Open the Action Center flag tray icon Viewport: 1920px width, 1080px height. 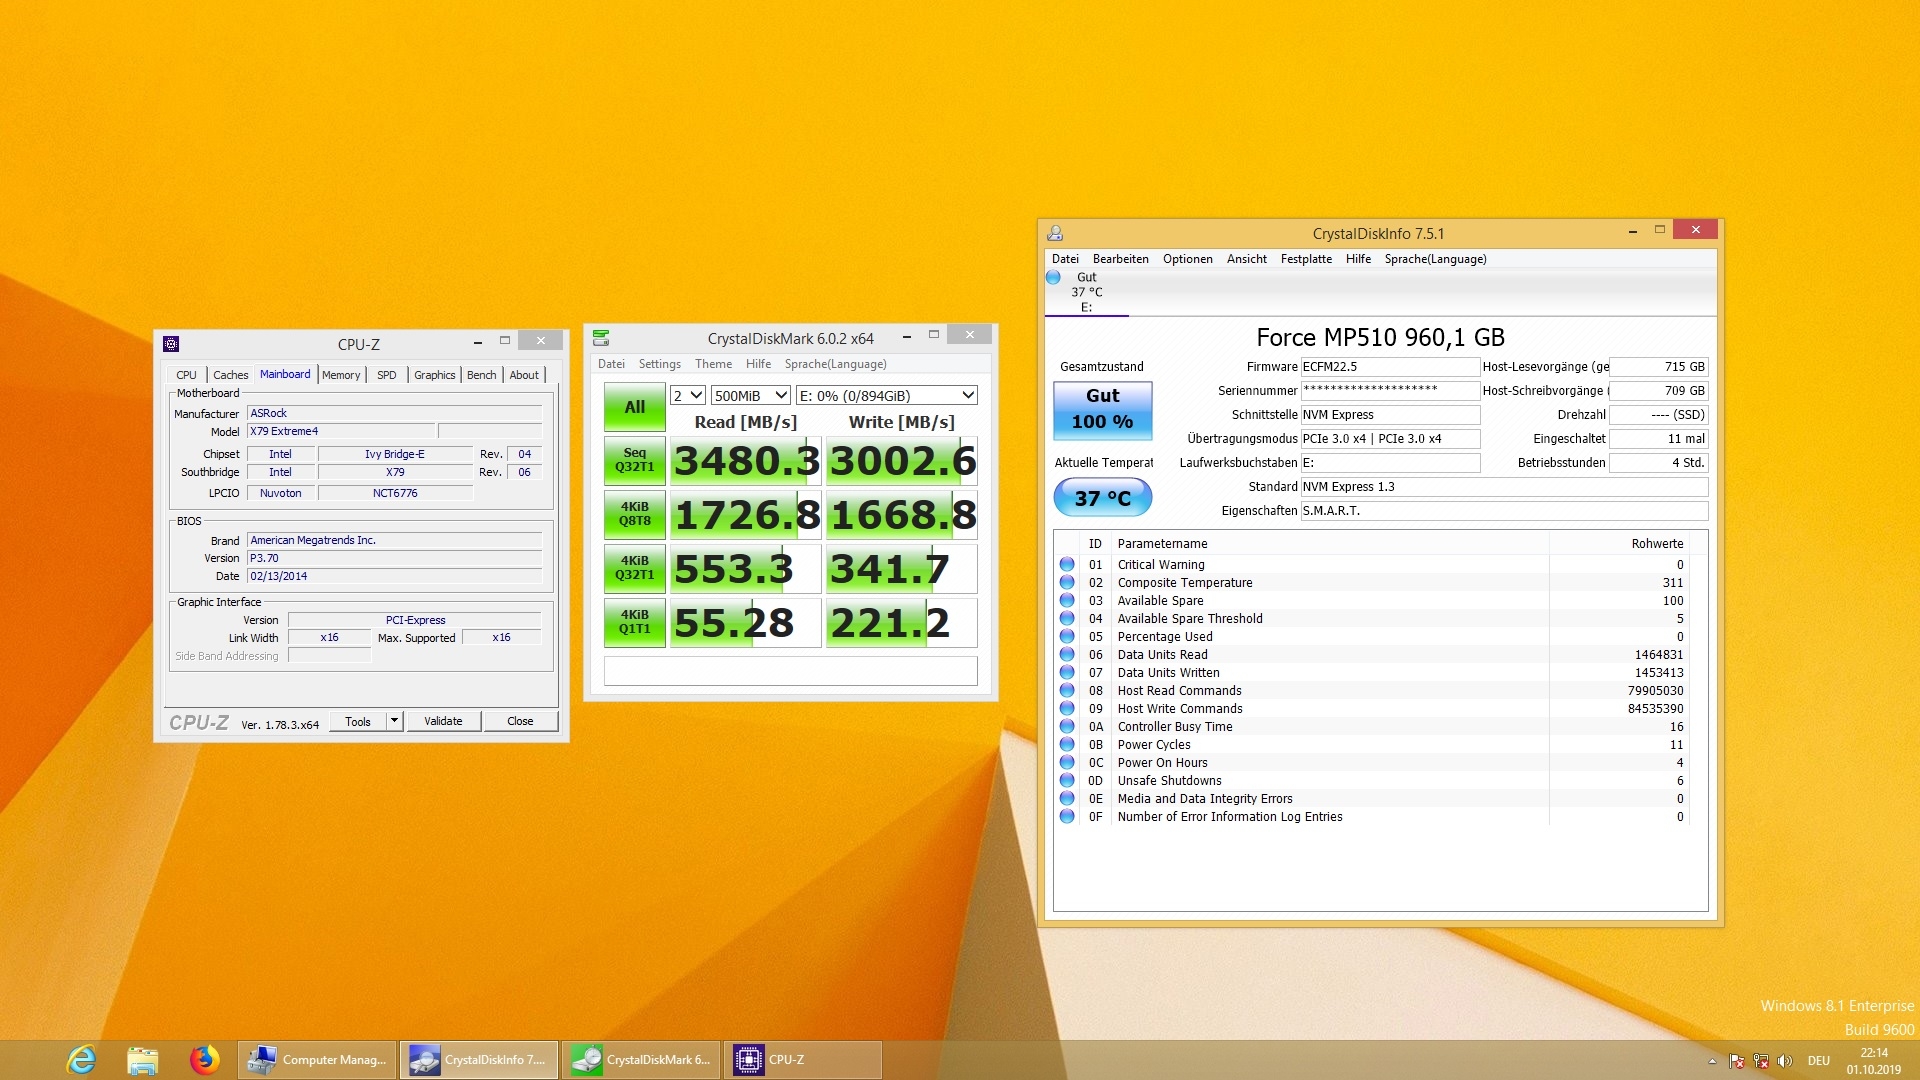pyautogui.click(x=1737, y=1061)
